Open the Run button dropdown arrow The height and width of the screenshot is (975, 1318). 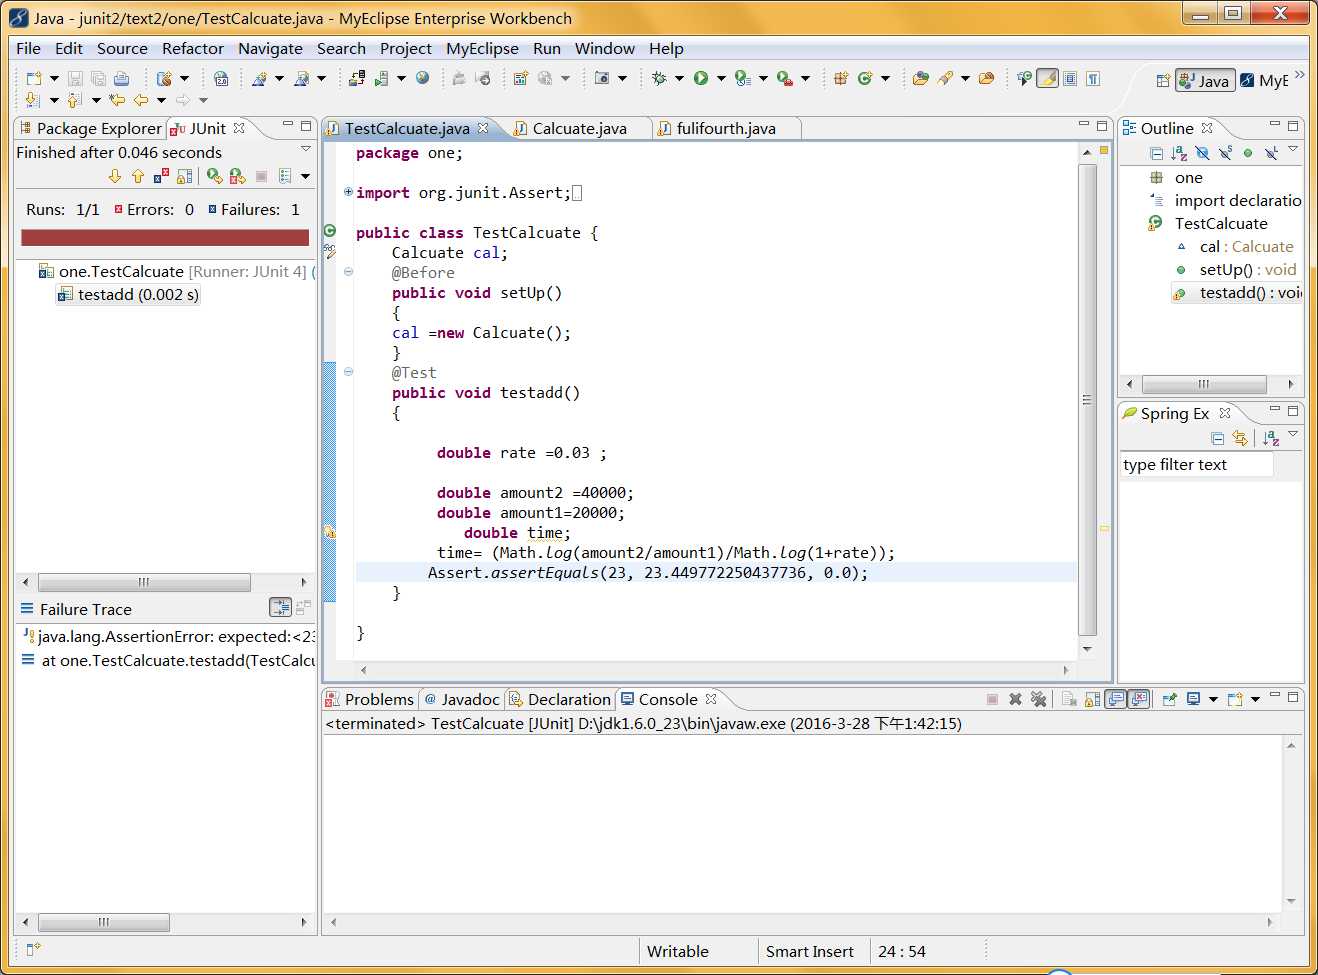pyautogui.click(x=721, y=78)
